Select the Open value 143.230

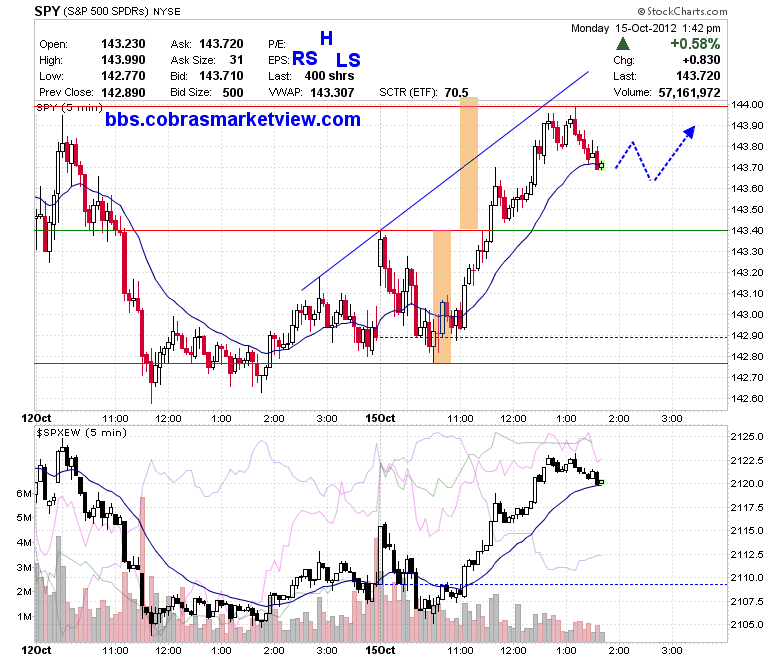pyautogui.click(x=123, y=44)
